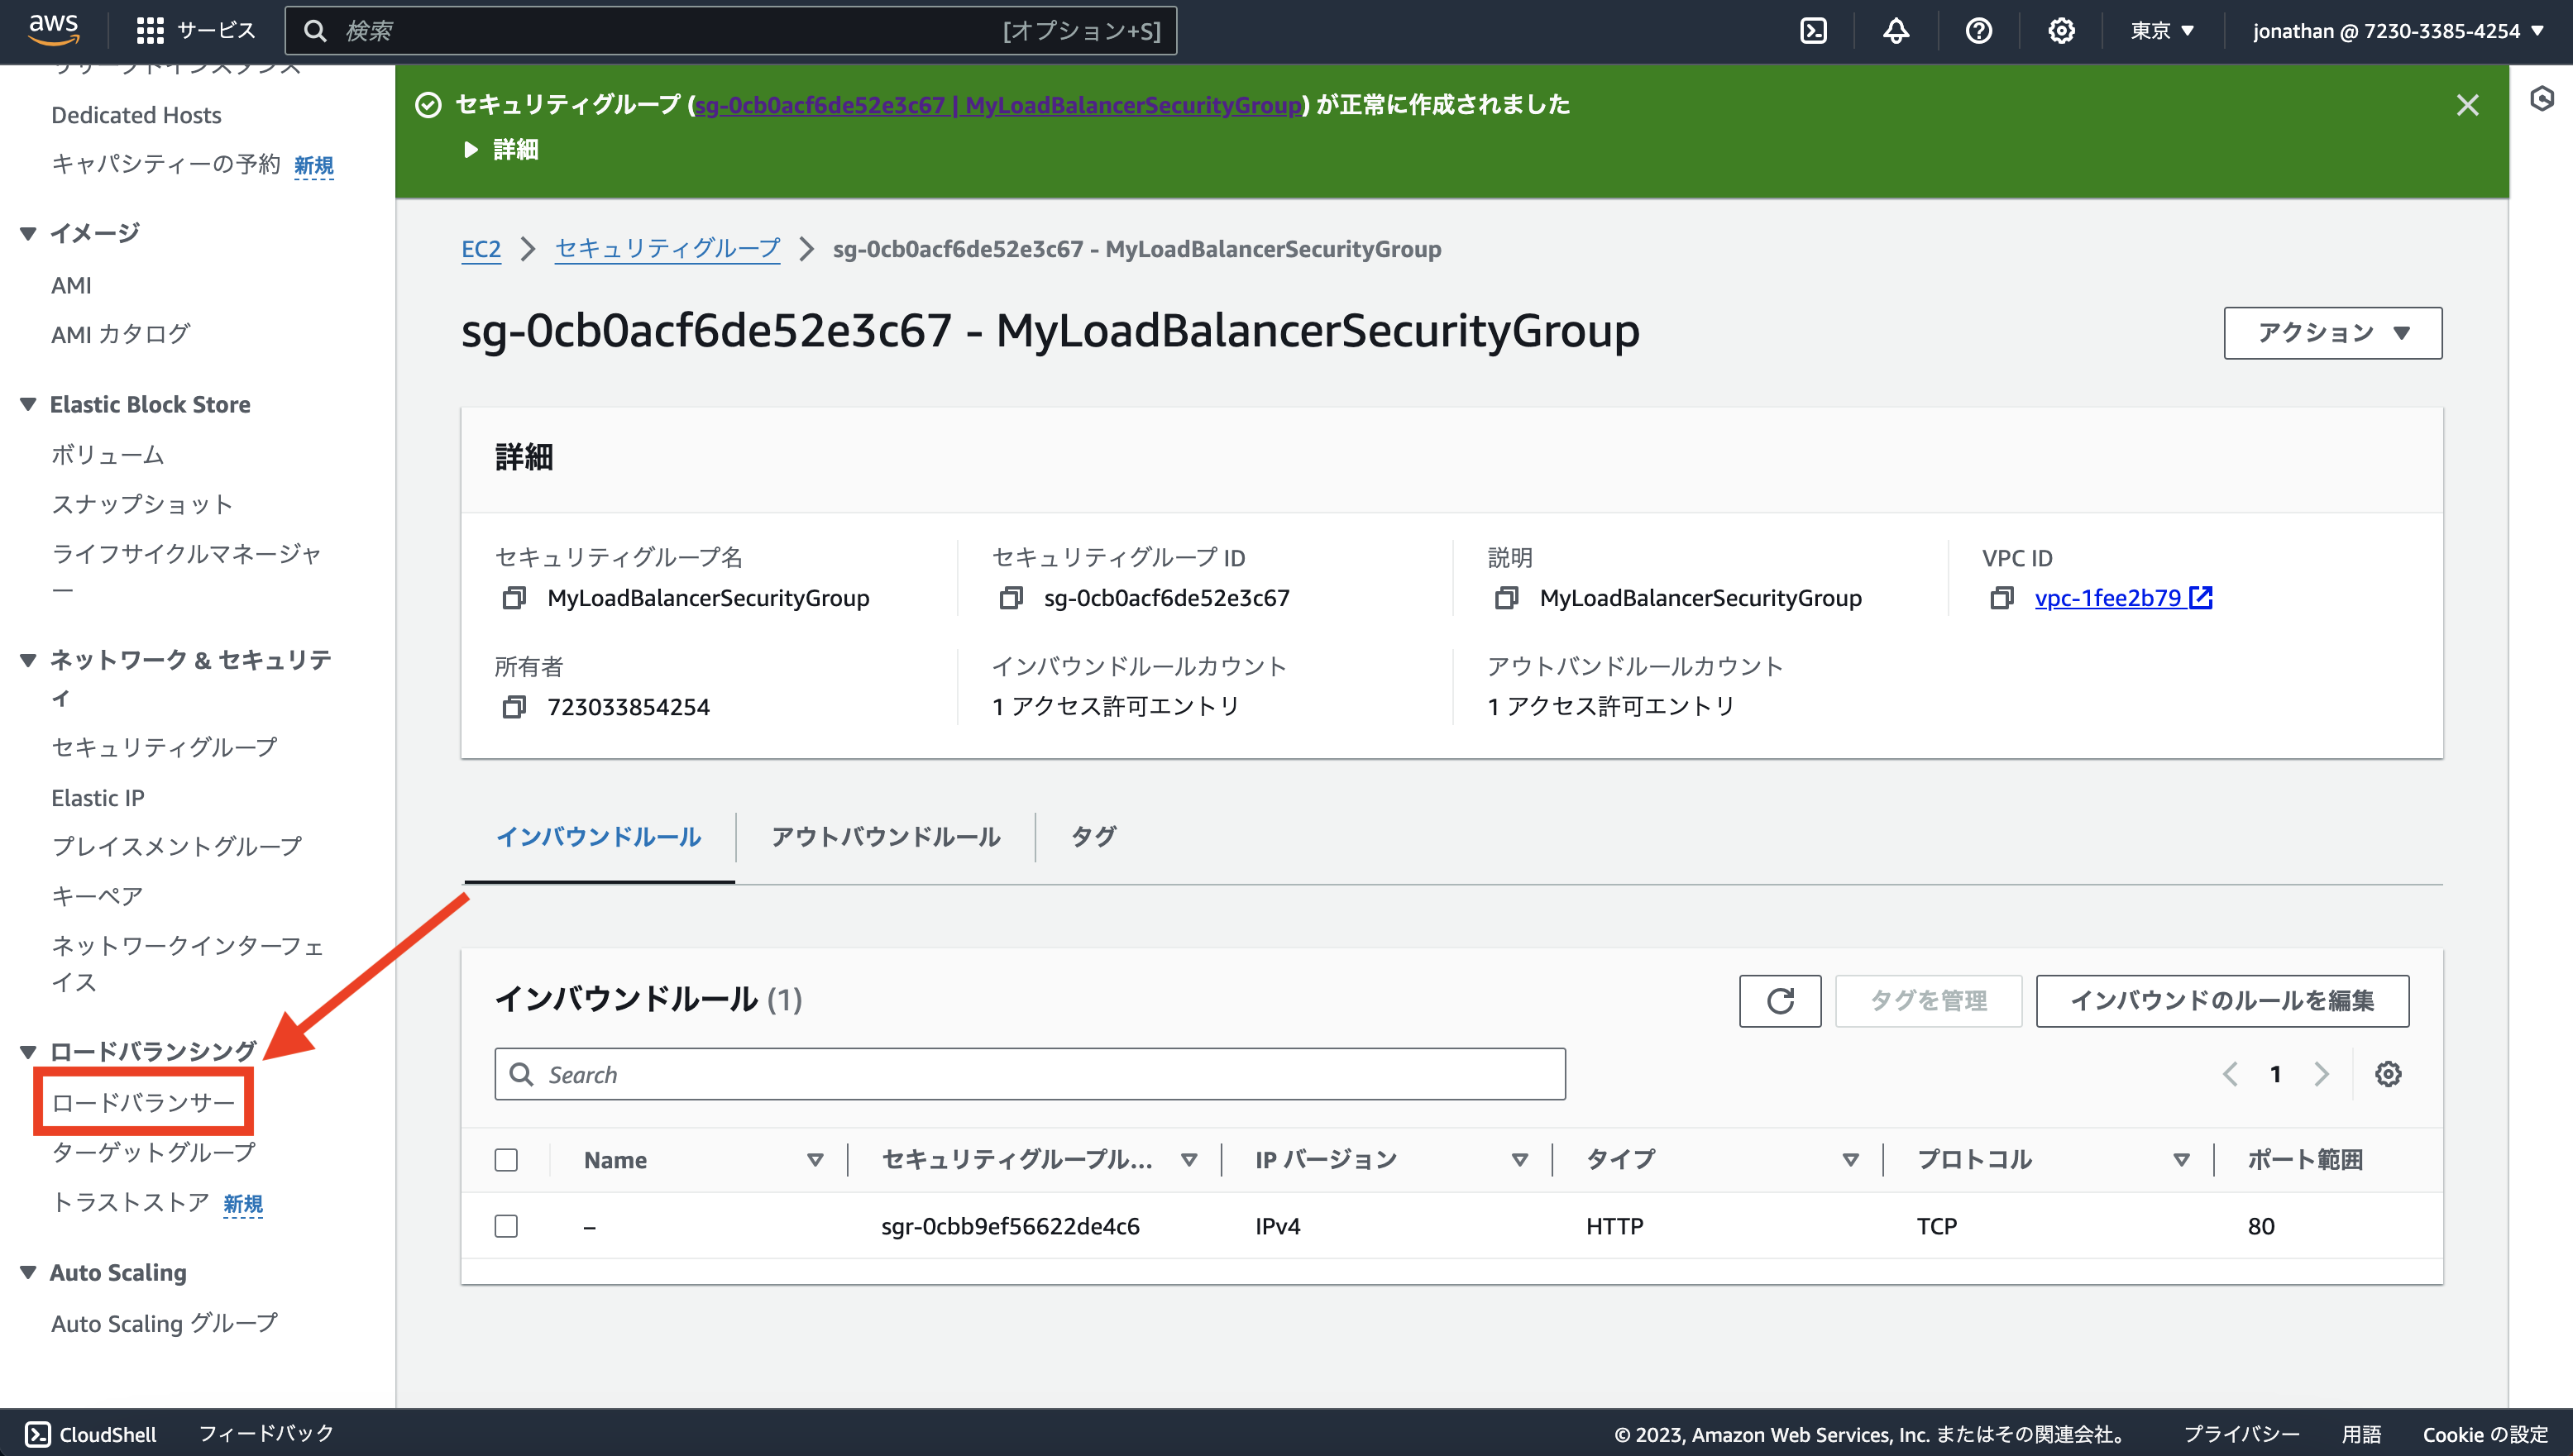Open the help question mark icon
The image size is (2573, 1456).
click(x=1978, y=30)
